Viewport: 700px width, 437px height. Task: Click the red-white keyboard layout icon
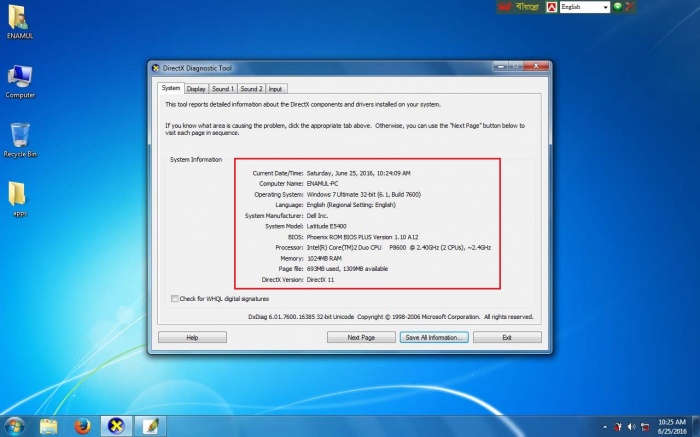(x=552, y=7)
